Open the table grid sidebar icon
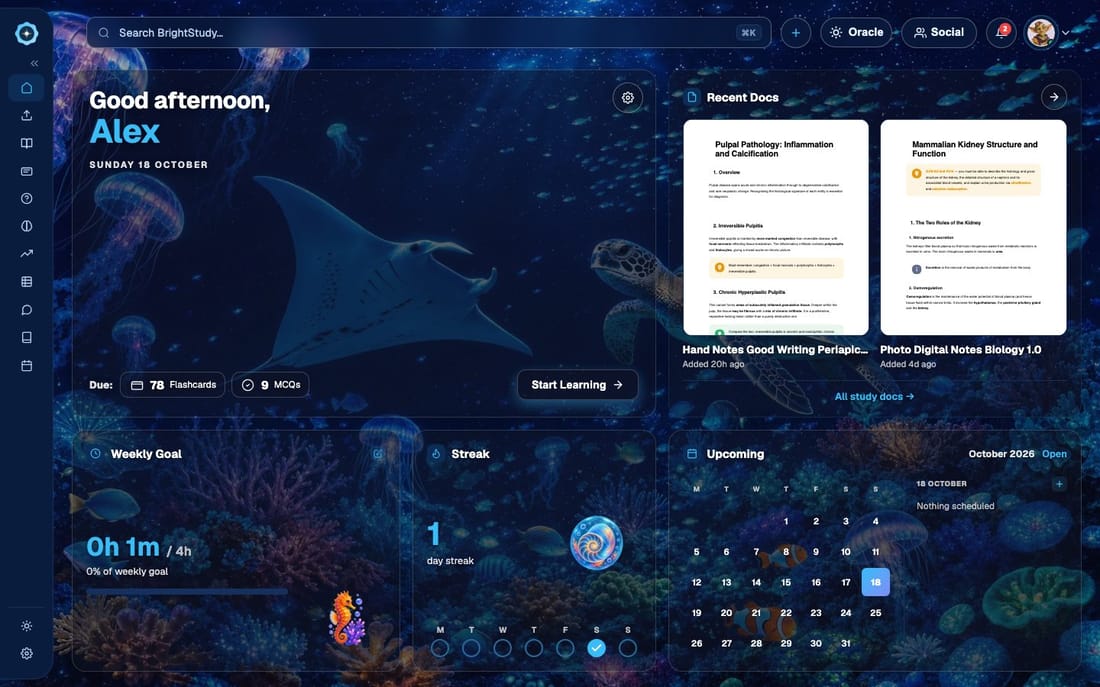Viewport: 1100px width, 687px height. (27, 281)
